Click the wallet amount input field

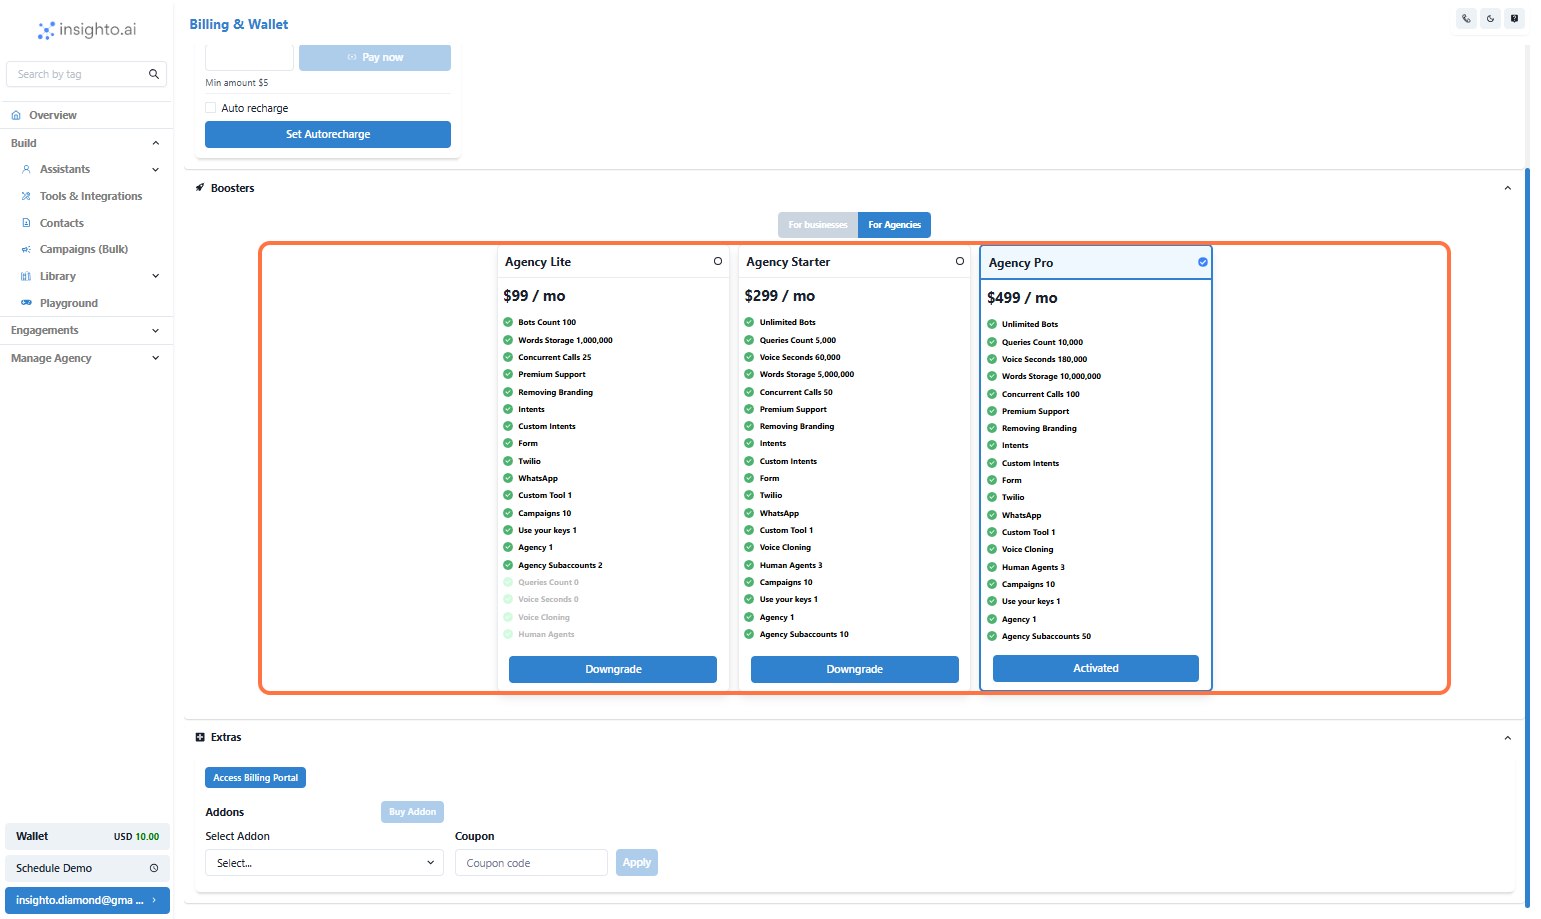click(249, 57)
